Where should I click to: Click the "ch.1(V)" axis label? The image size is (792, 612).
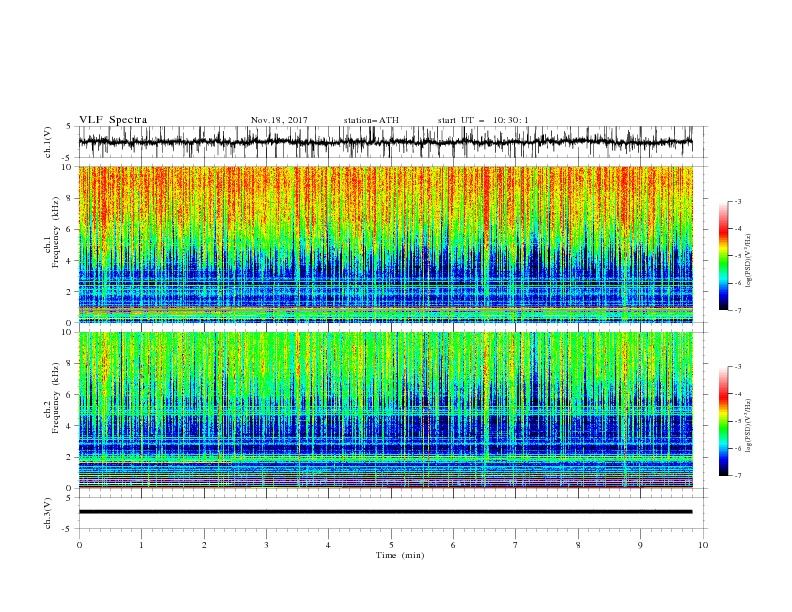[48, 142]
